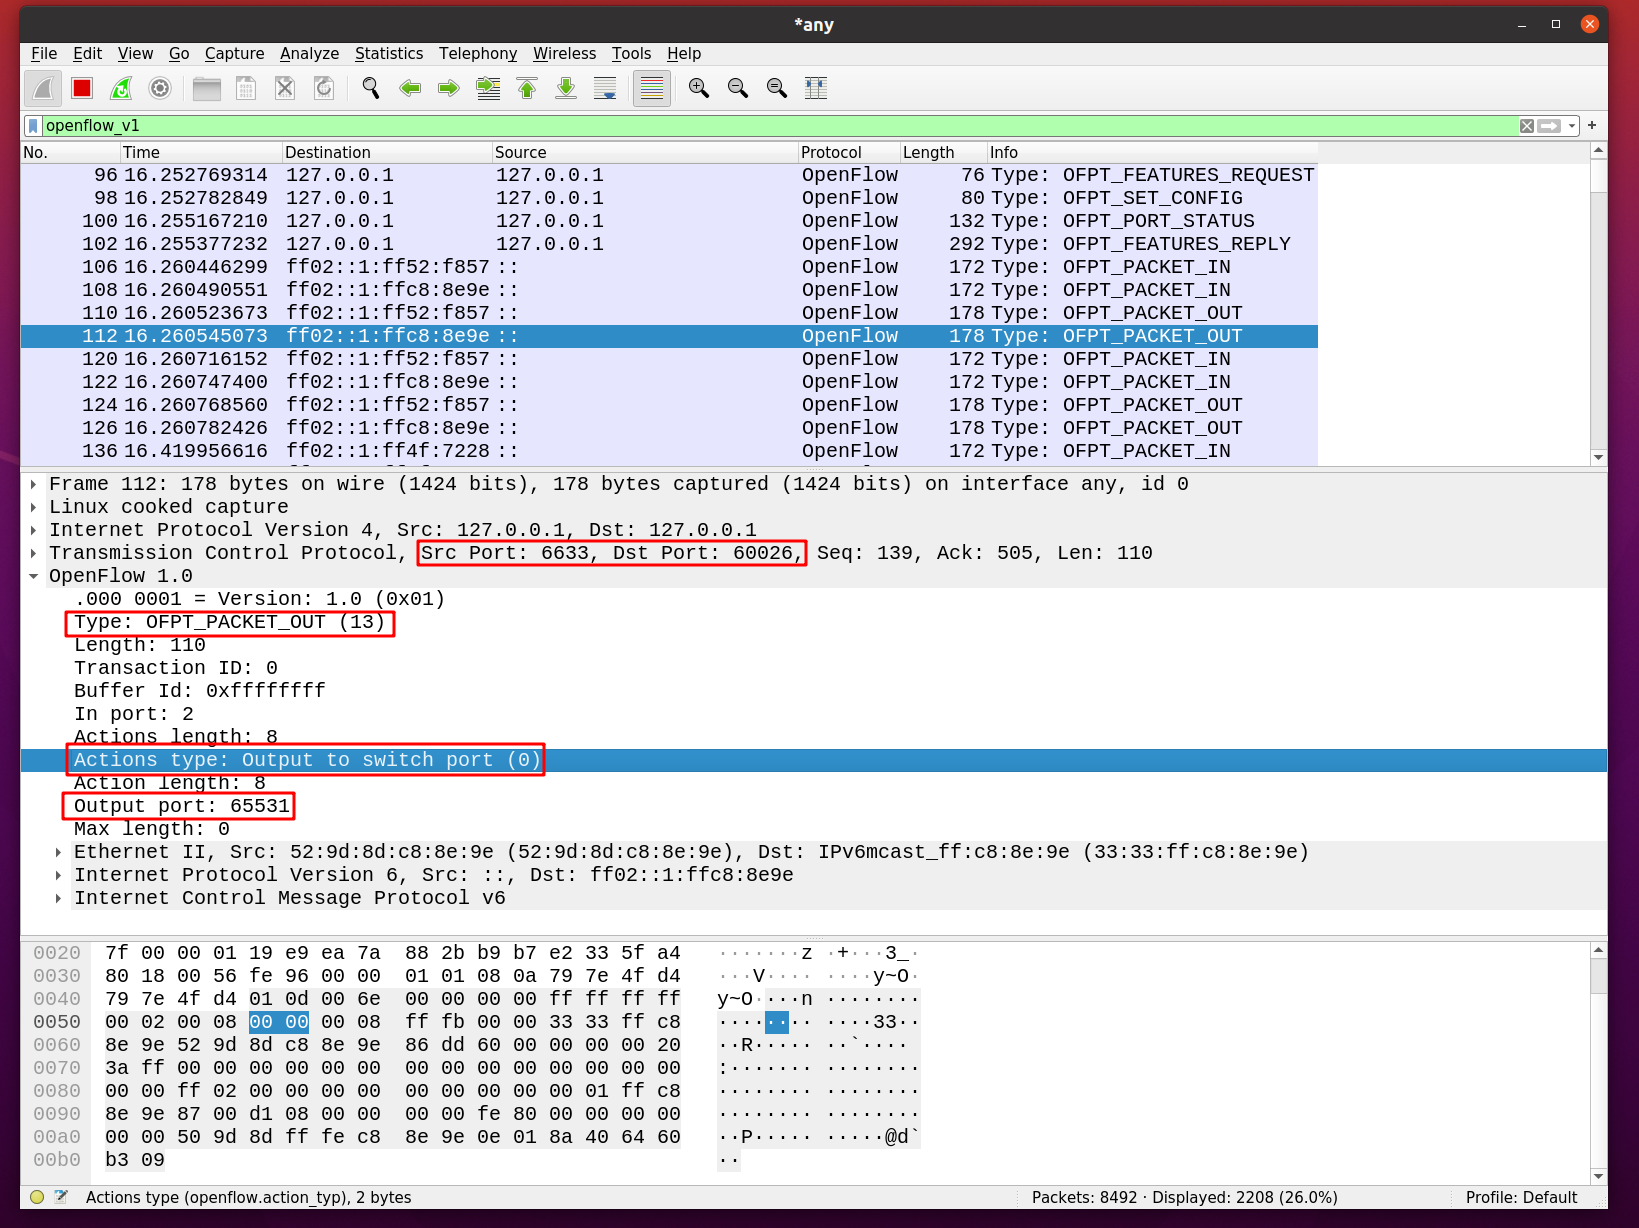Toggle packet list colorization
The height and width of the screenshot is (1228, 1639).
[652, 89]
